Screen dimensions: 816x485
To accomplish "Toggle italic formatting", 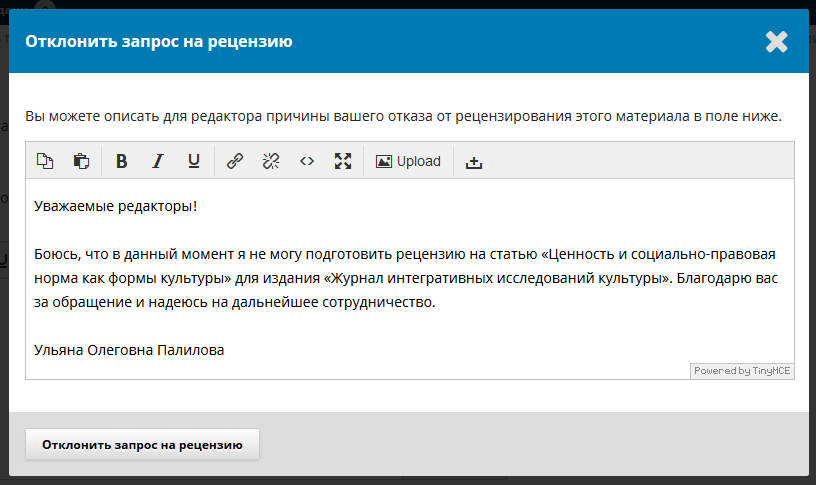I will [x=157, y=161].
